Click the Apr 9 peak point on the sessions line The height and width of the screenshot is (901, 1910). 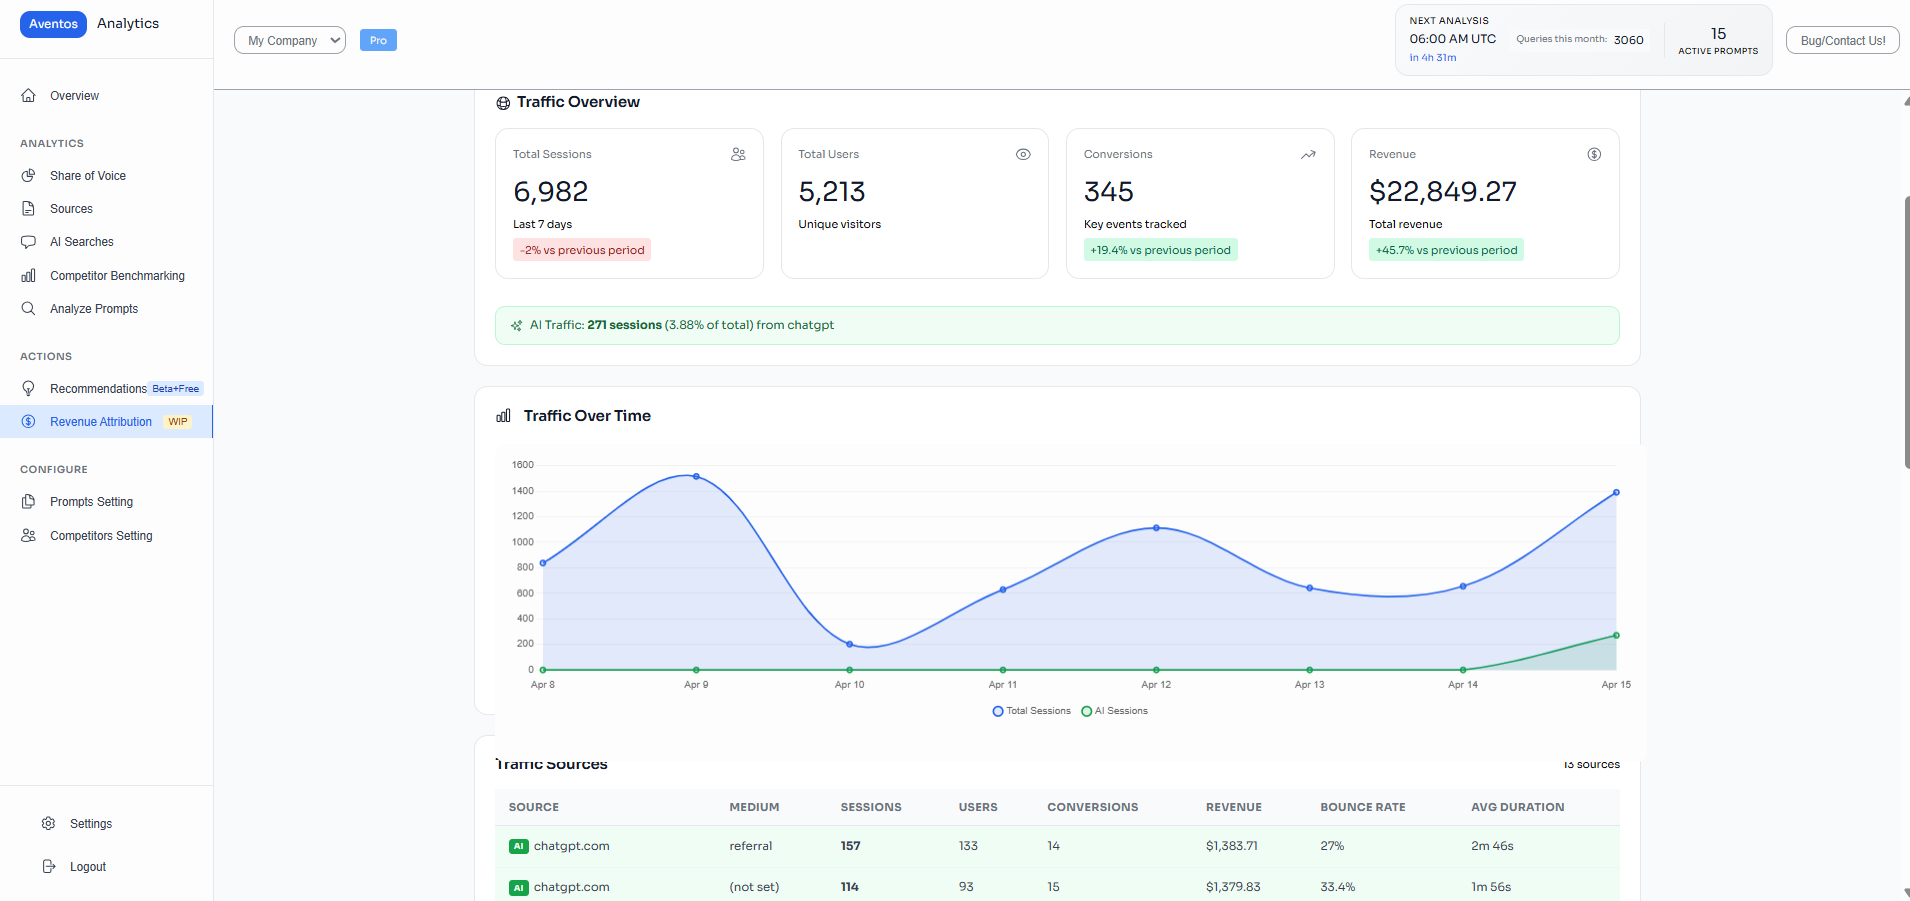(696, 476)
